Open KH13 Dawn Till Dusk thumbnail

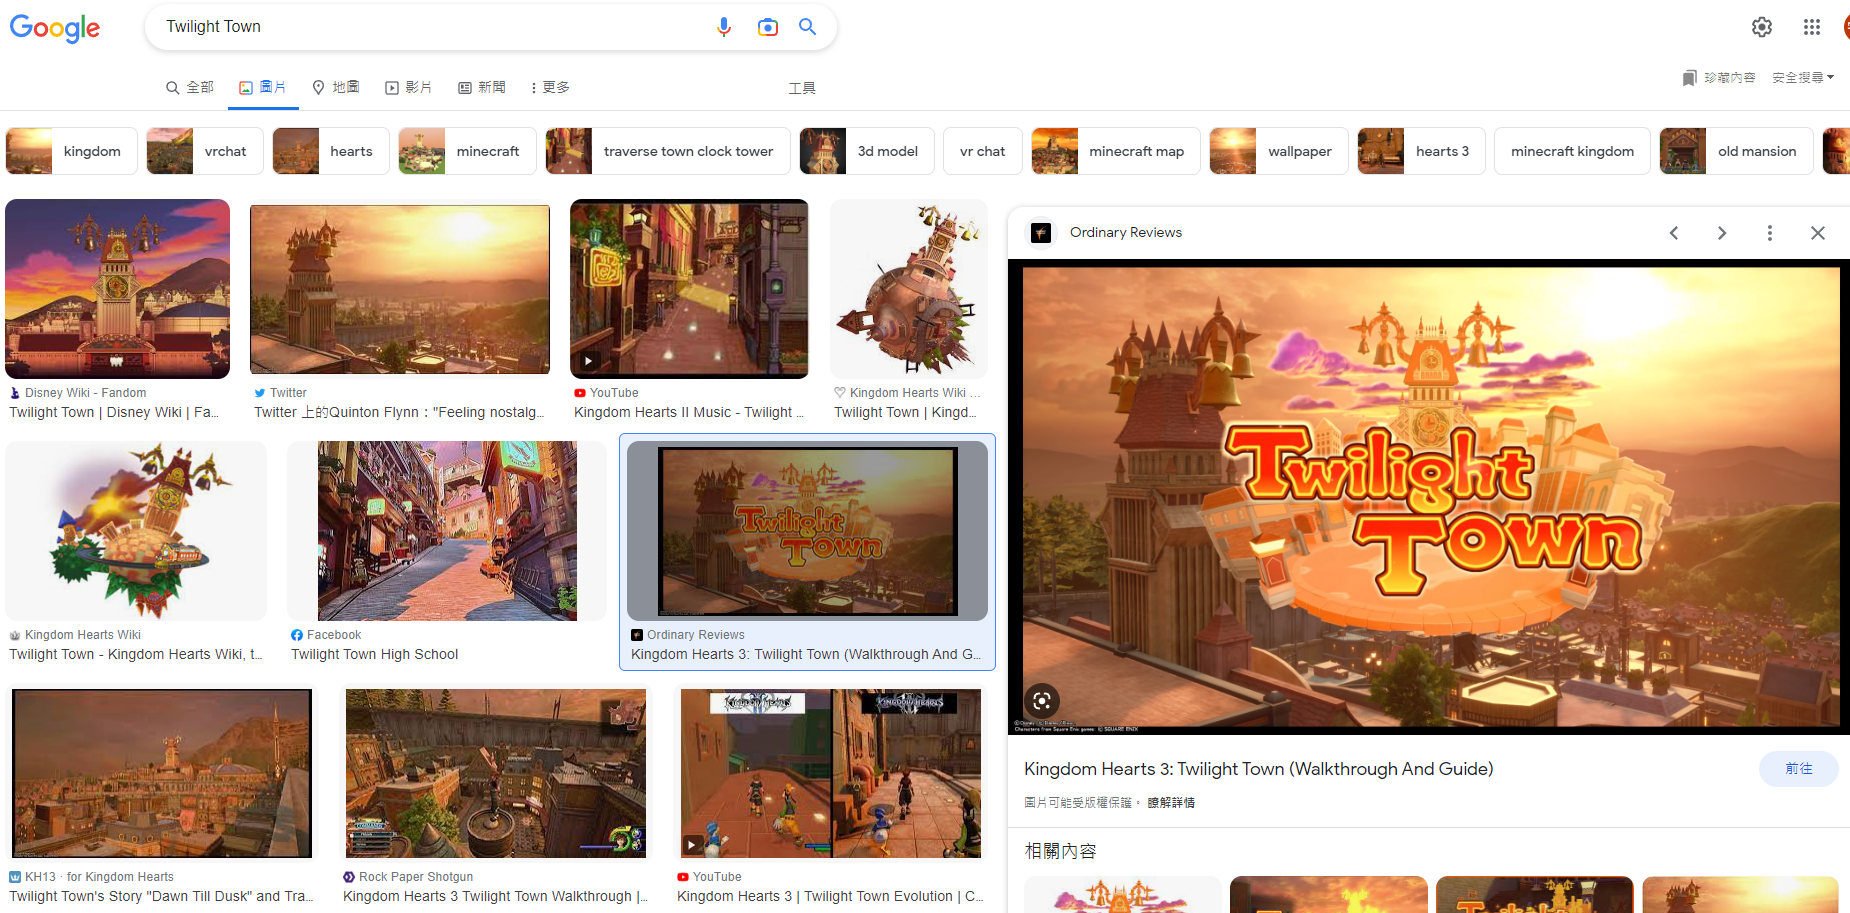click(162, 773)
